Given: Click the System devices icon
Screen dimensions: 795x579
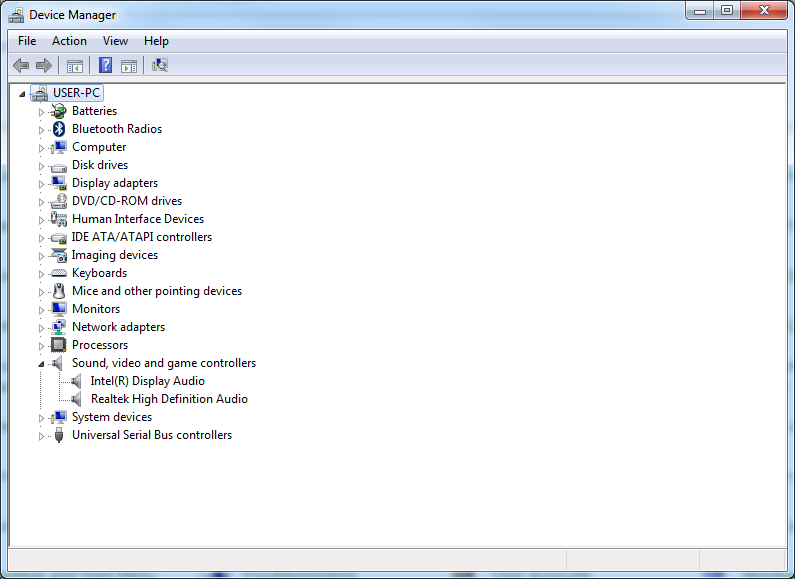Looking at the screenshot, I should pyautogui.click(x=59, y=417).
